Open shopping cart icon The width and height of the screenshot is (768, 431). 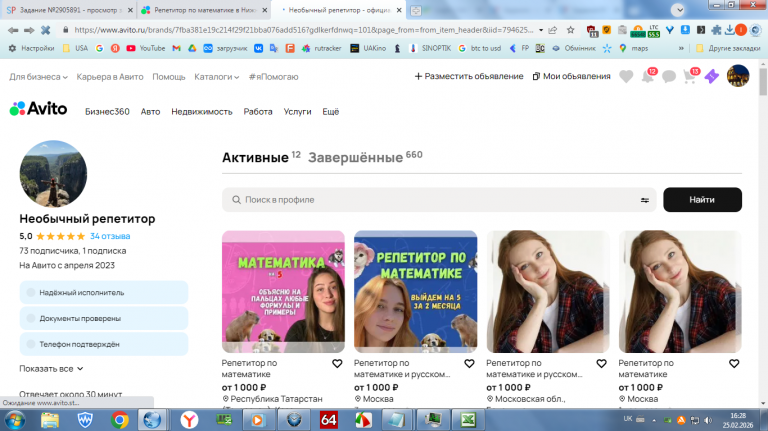pos(689,77)
